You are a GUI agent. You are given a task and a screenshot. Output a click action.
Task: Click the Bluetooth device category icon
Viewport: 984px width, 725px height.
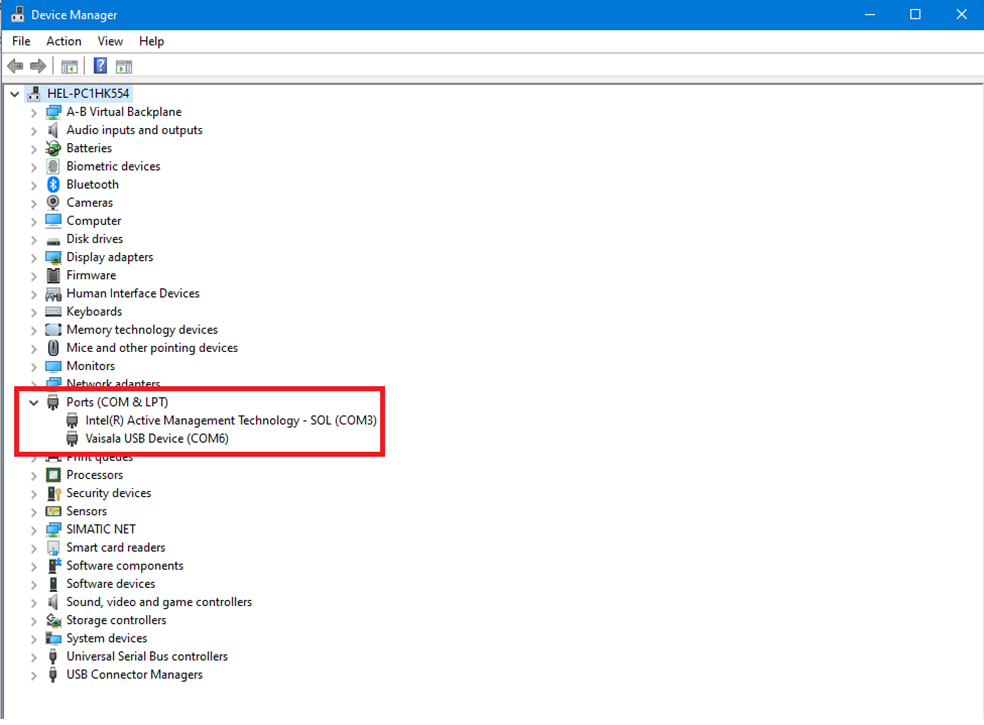coord(54,185)
